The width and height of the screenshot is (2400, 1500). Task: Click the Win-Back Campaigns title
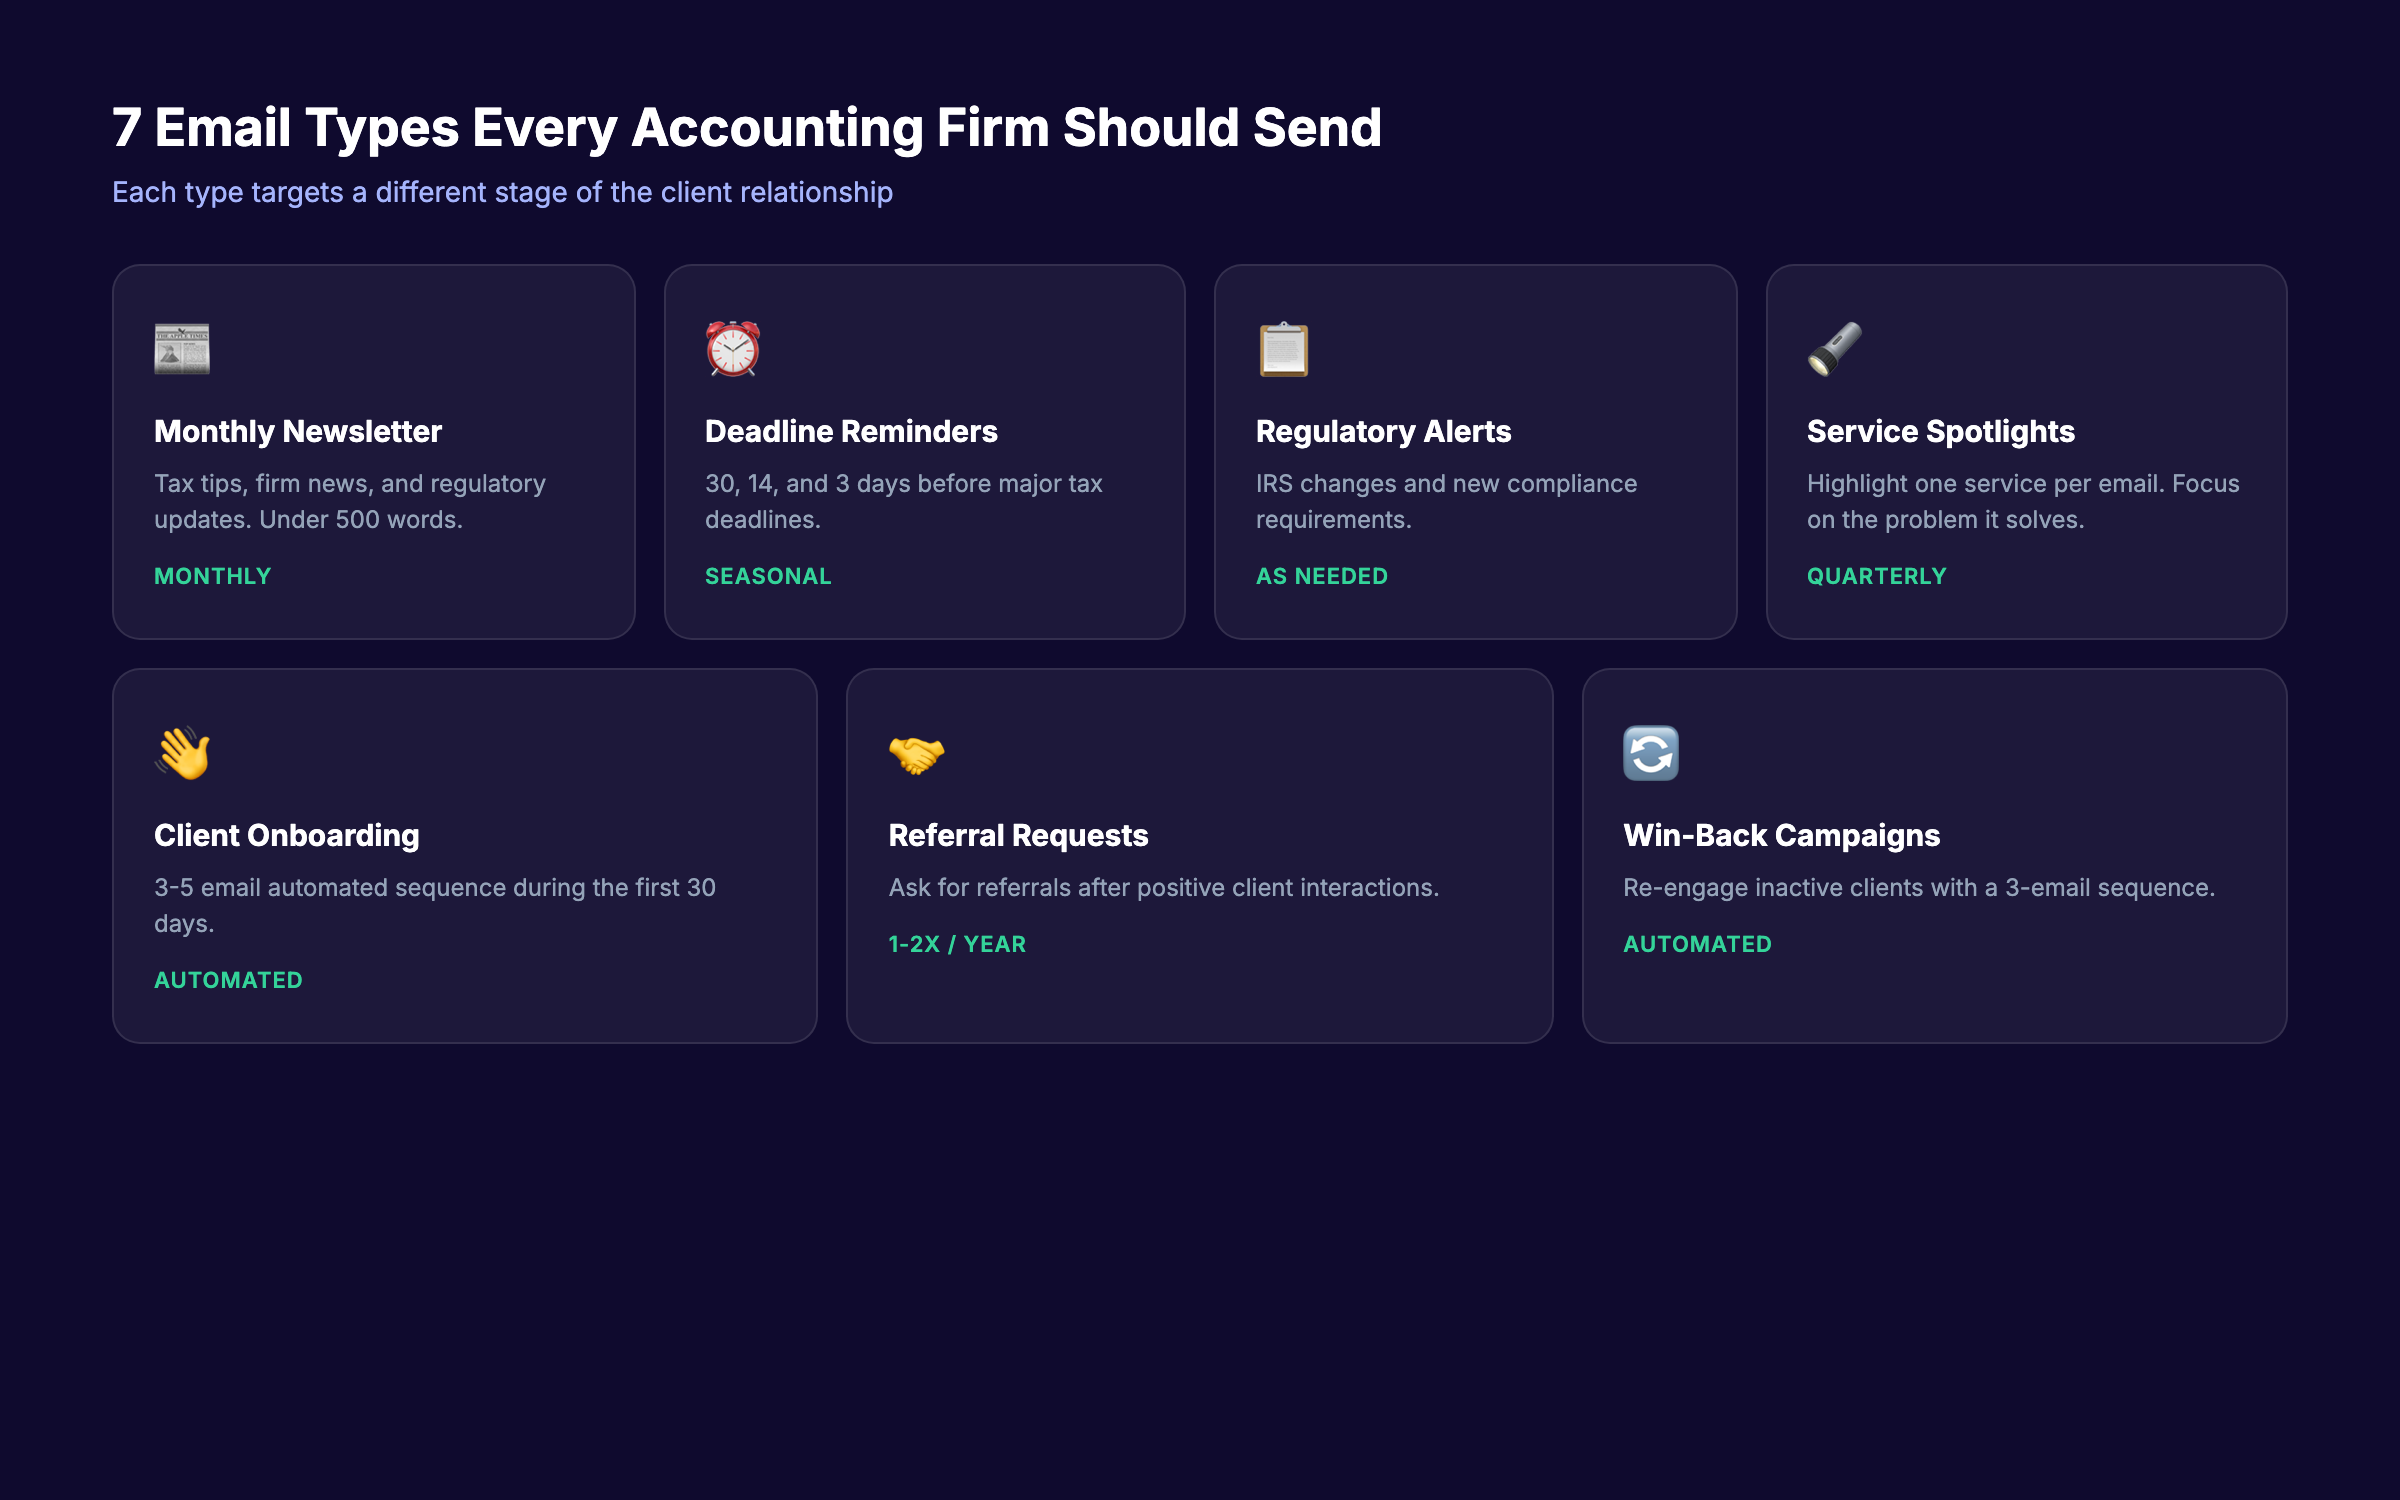(1781, 835)
